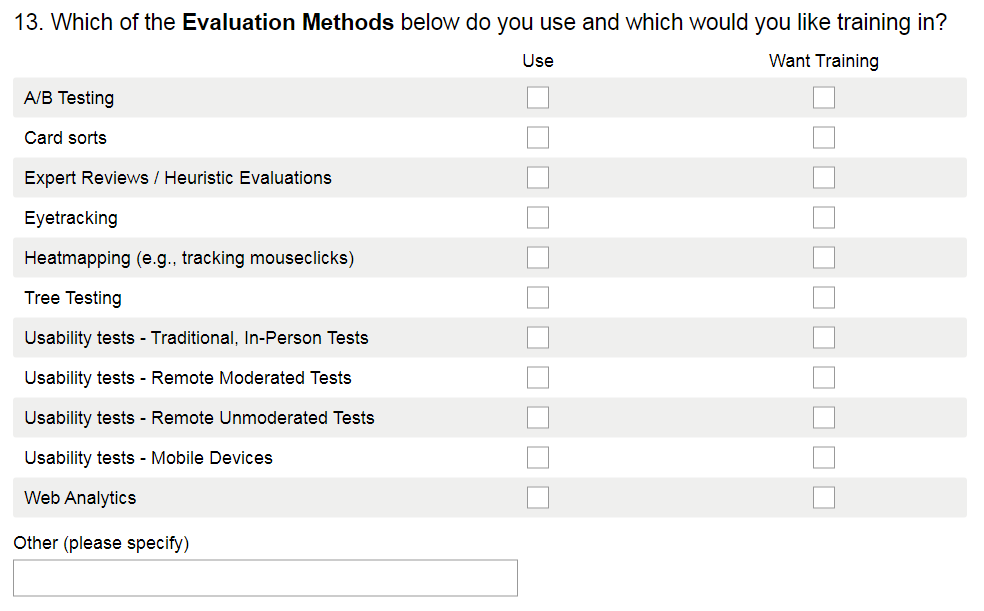Viewport: 984px width, 611px height.
Task: Mark Use checkbox for Web Analytics
Action: [538, 498]
